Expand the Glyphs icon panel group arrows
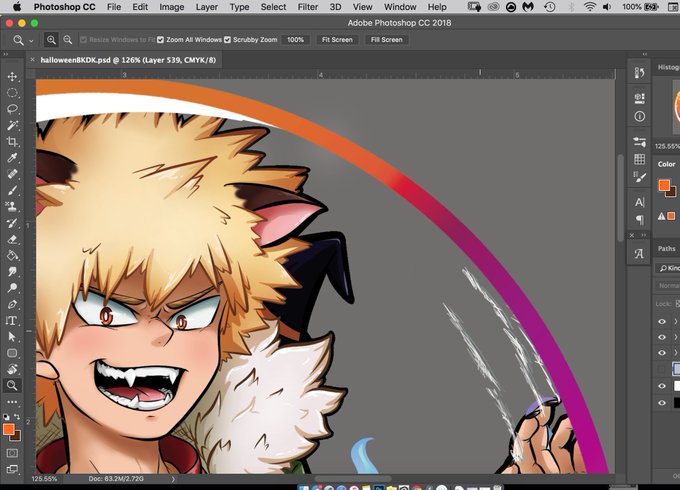Screen dimensions: 680x490 (644, 235)
